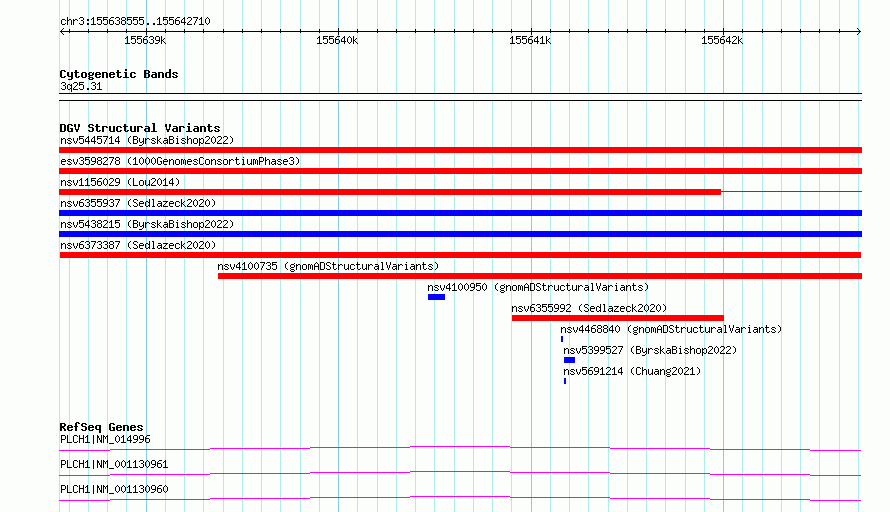
Task: Click the nsv5445714 (ByrskaBishop2022) label
Action: coord(147,140)
